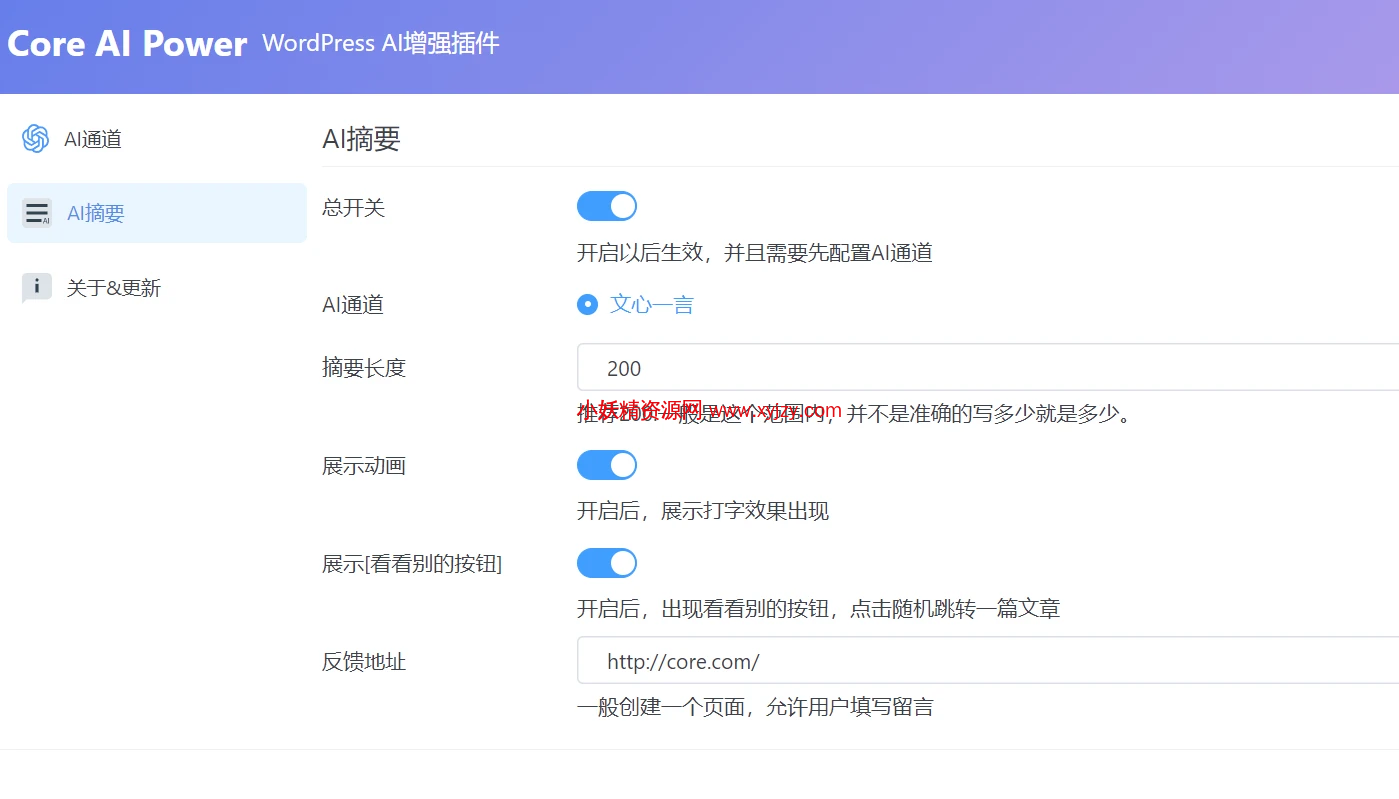This screenshot has width=1399, height=799.
Task: Click the 展示动画 label
Action: (364, 466)
